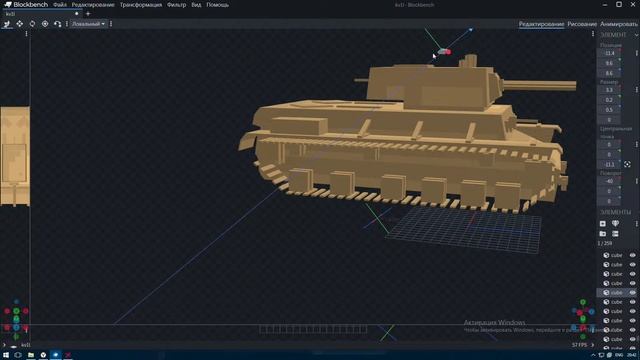Open File Explorer from taskbar
640x360 pixels.
tap(31, 355)
